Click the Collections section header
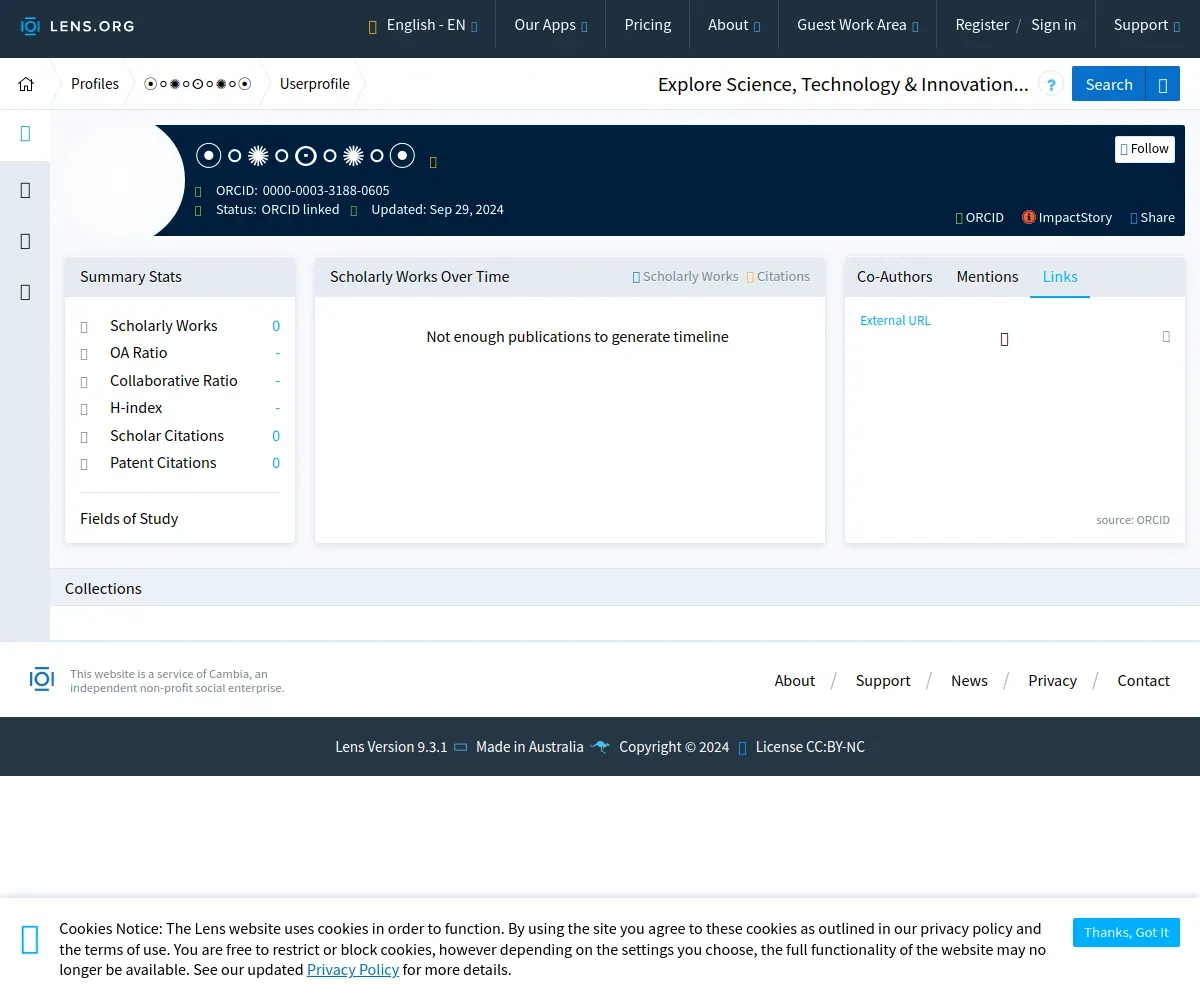1200x1000 pixels. coord(625,588)
